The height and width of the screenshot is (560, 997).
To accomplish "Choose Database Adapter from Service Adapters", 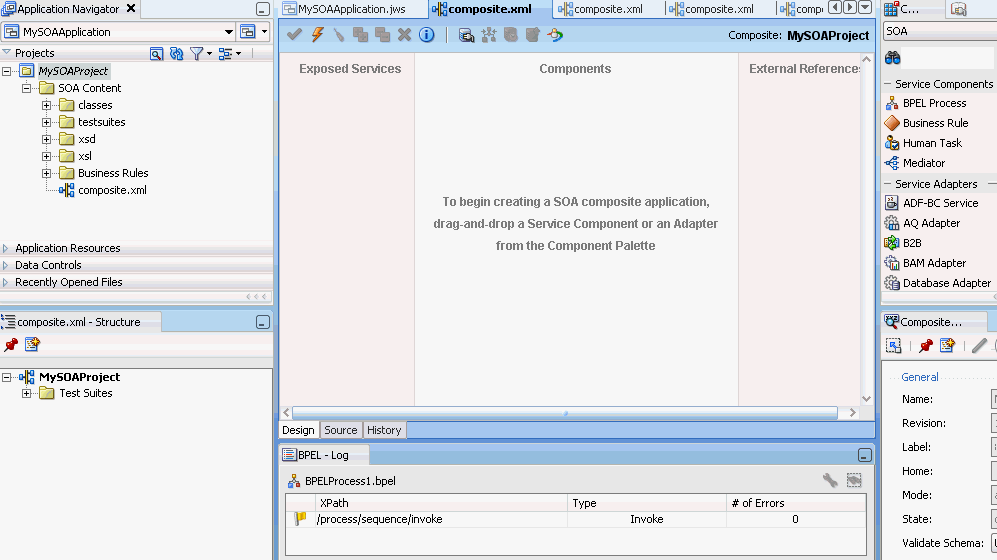I will click(x=946, y=283).
